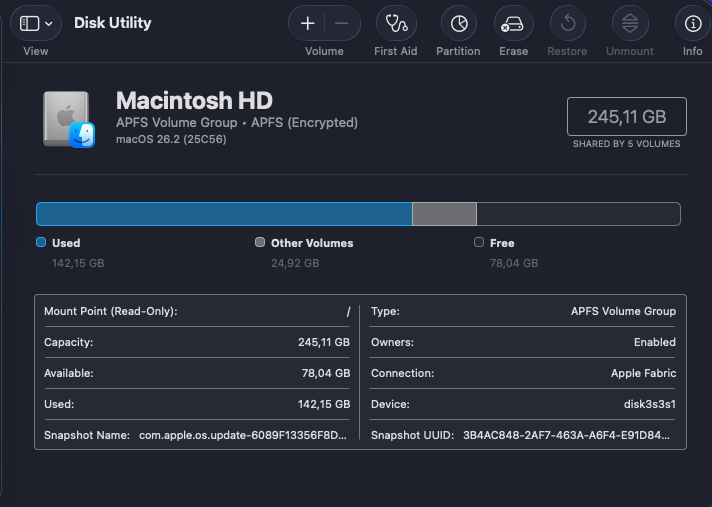
Task: Click the '78,04 GB' value under Free legend
Action: pos(514,263)
